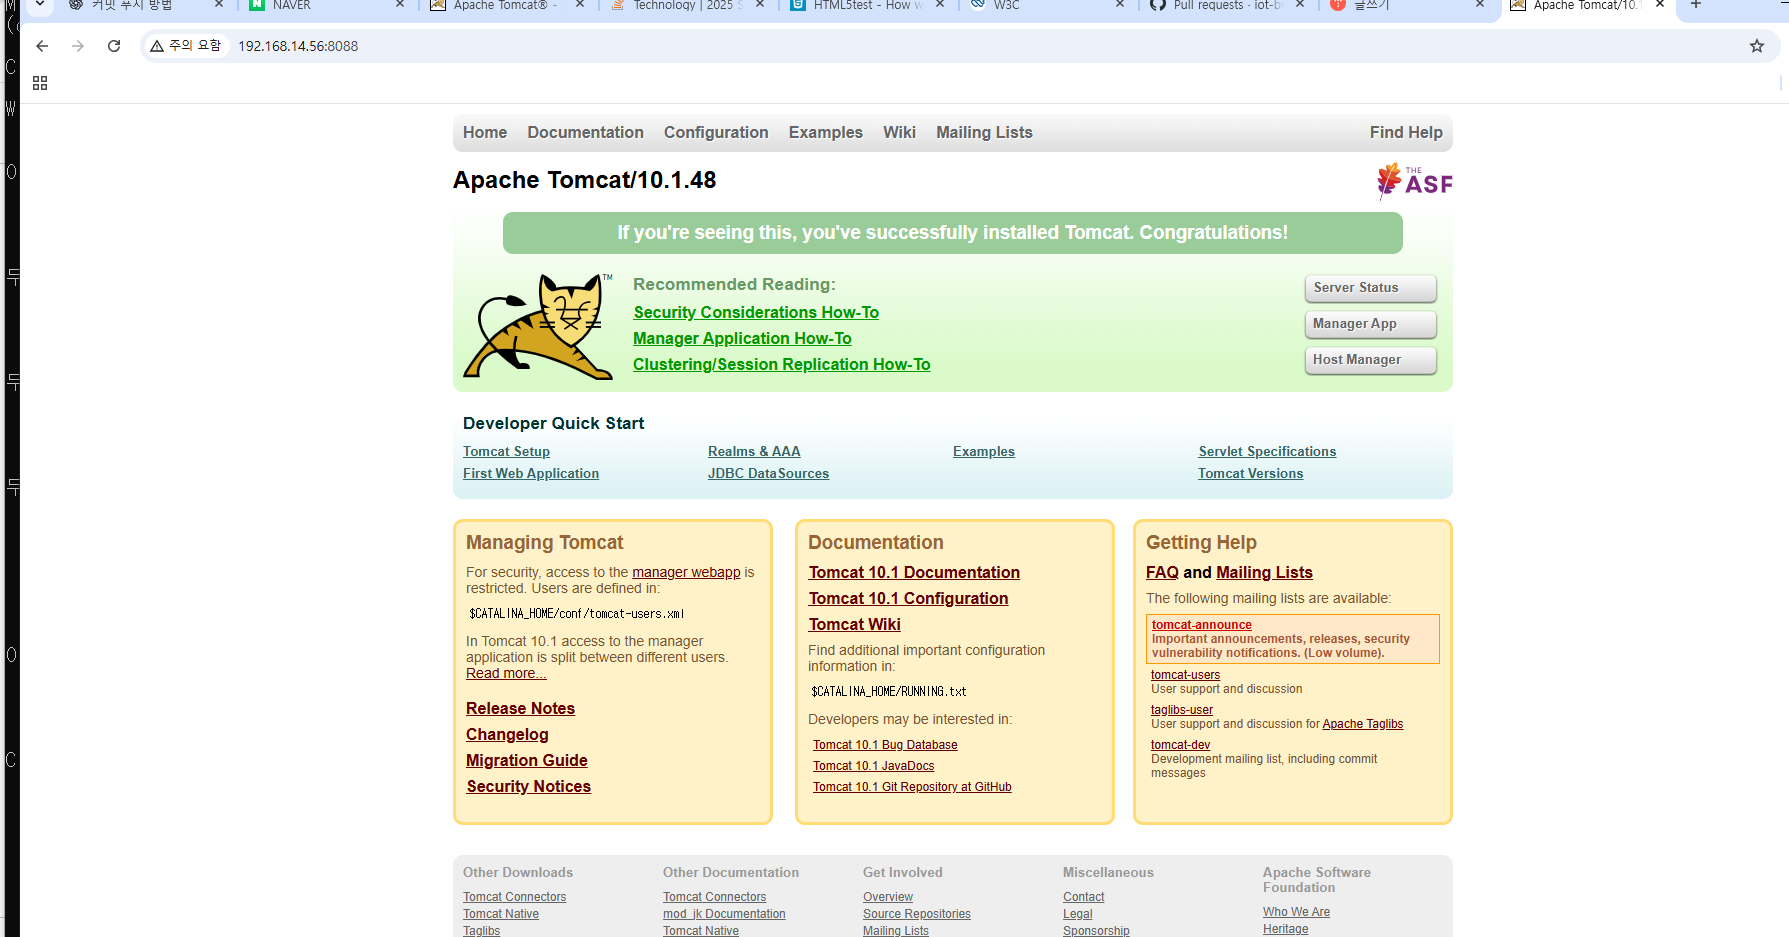Open Servlet Specifications link
Screen dimensions: 1789x937
(1267, 451)
